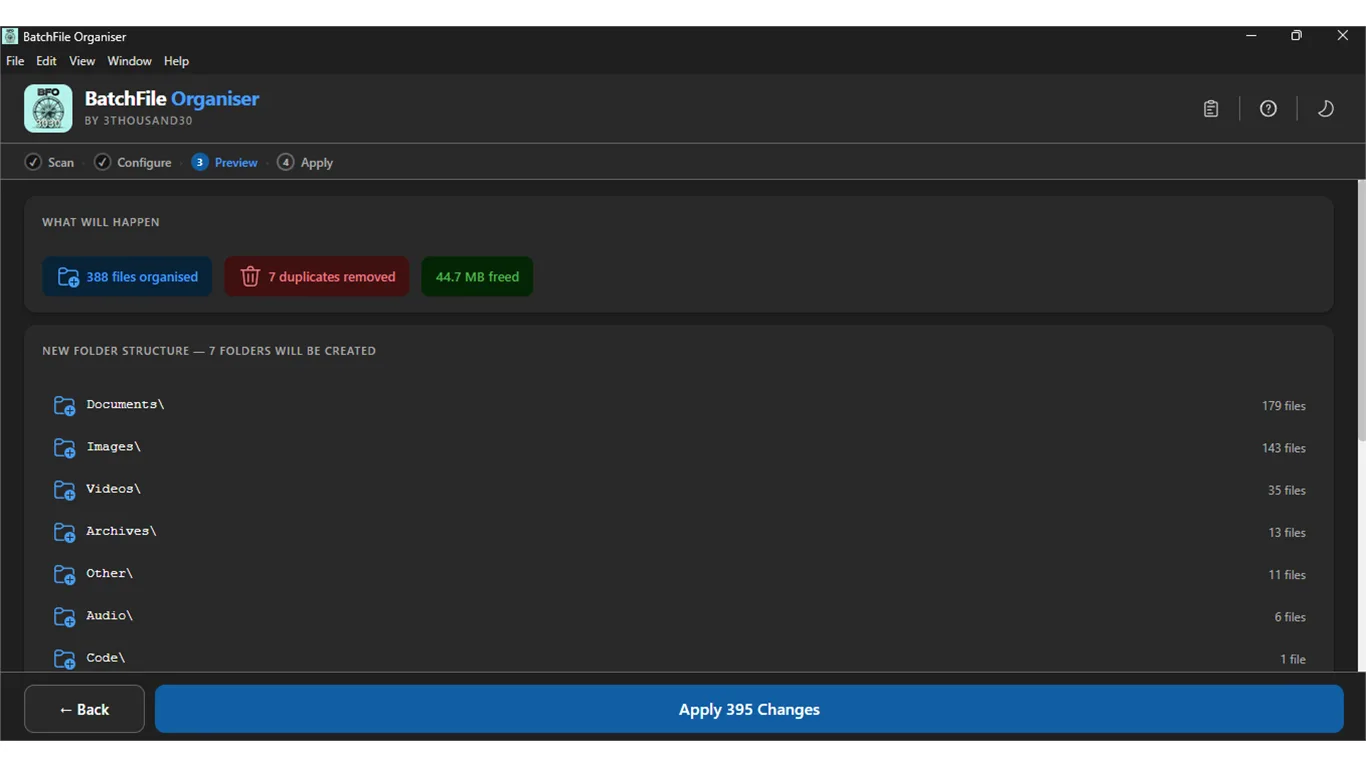Viewport: 1366px width, 768px height.
Task: Toggle dark mode moon icon
Action: (1326, 109)
